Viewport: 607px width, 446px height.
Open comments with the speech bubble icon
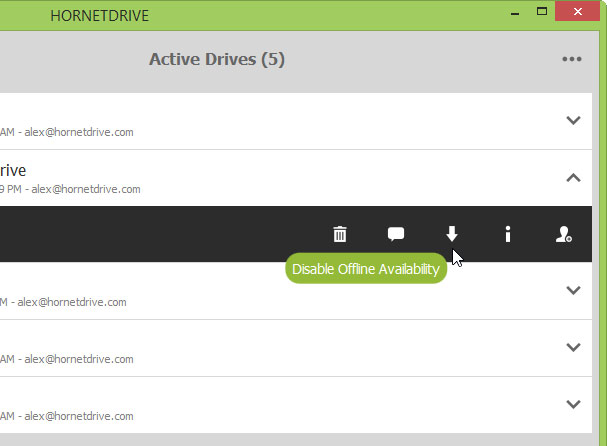(396, 234)
